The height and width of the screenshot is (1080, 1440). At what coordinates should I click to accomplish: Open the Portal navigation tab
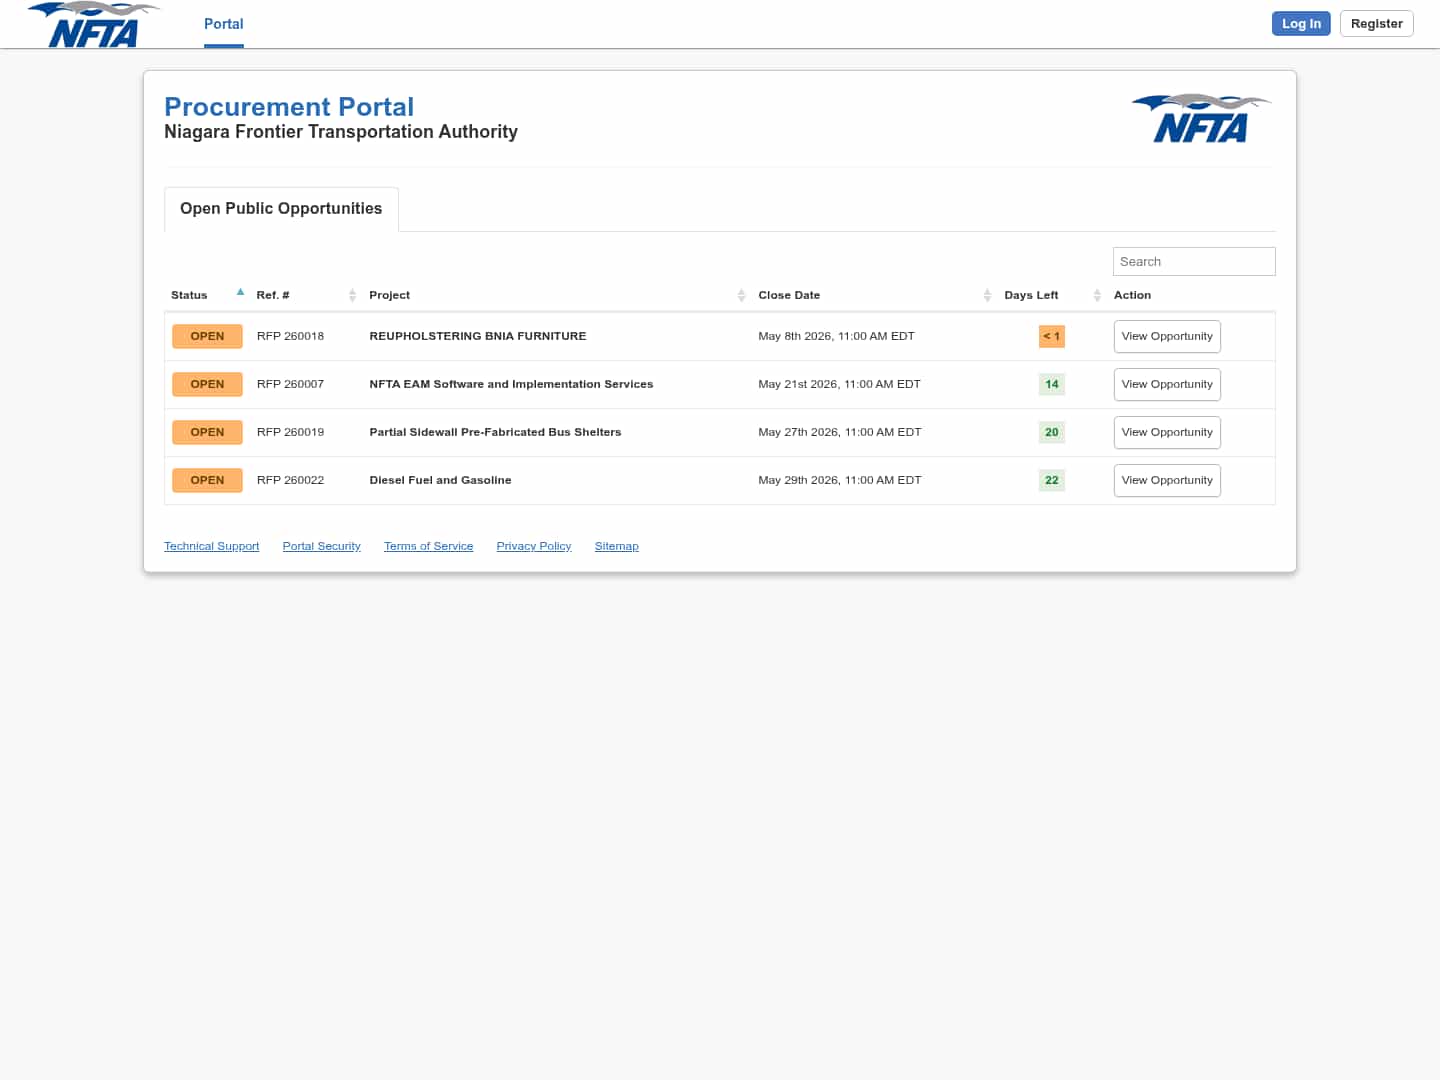pyautogui.click(x=224, y=24)
